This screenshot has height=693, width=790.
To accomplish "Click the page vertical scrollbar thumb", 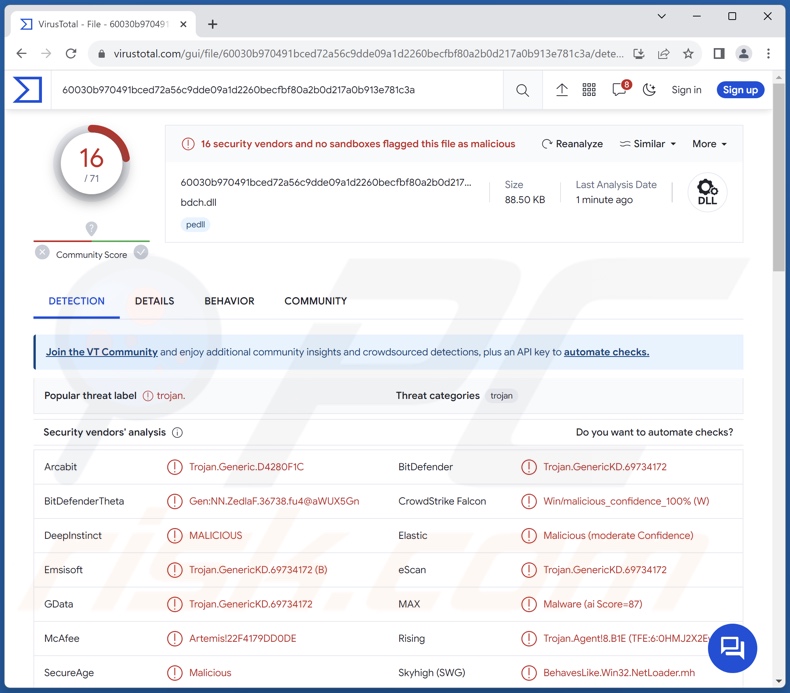I will pyautogui.click(x=779, y=176).
